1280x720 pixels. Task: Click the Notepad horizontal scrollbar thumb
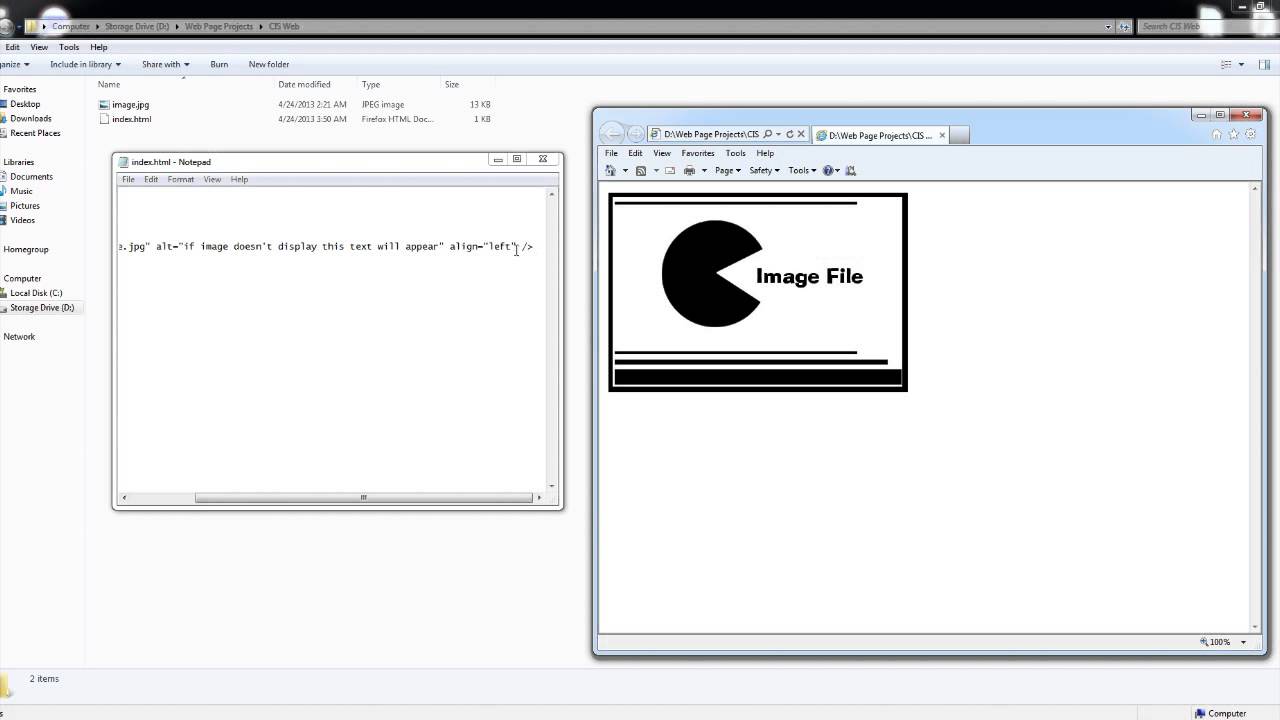364,497
